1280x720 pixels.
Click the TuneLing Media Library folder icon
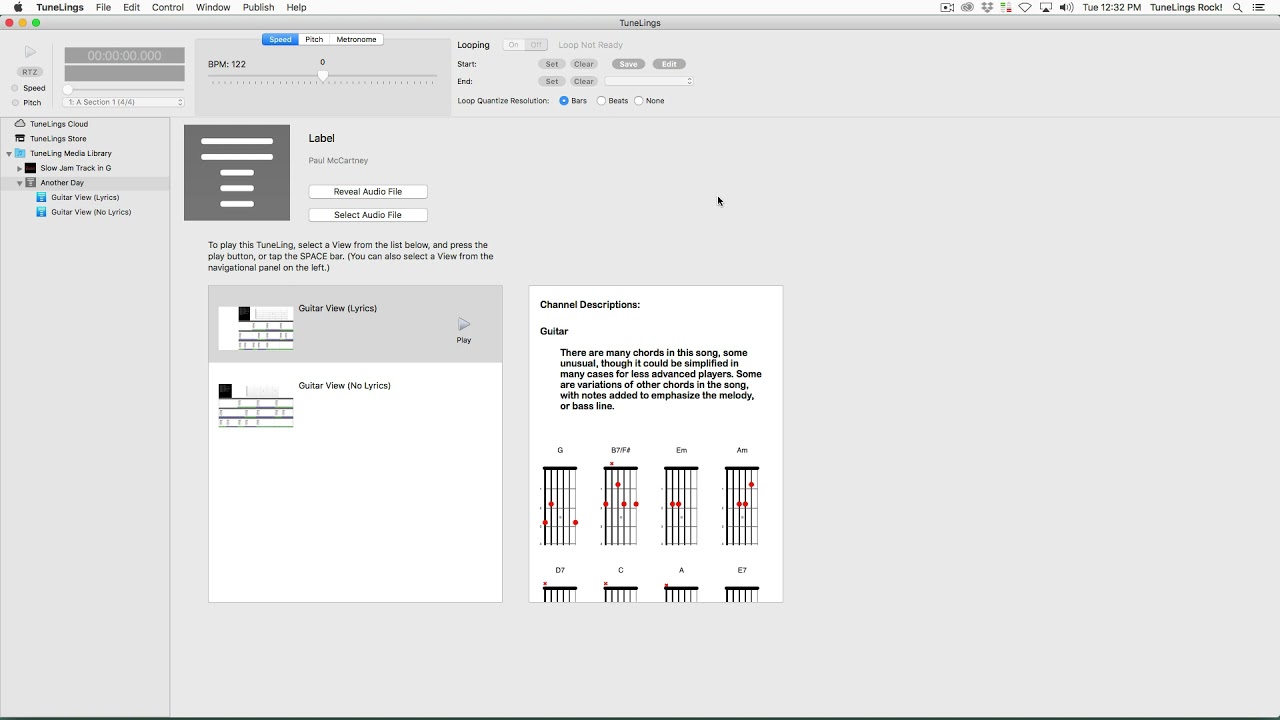20,153
